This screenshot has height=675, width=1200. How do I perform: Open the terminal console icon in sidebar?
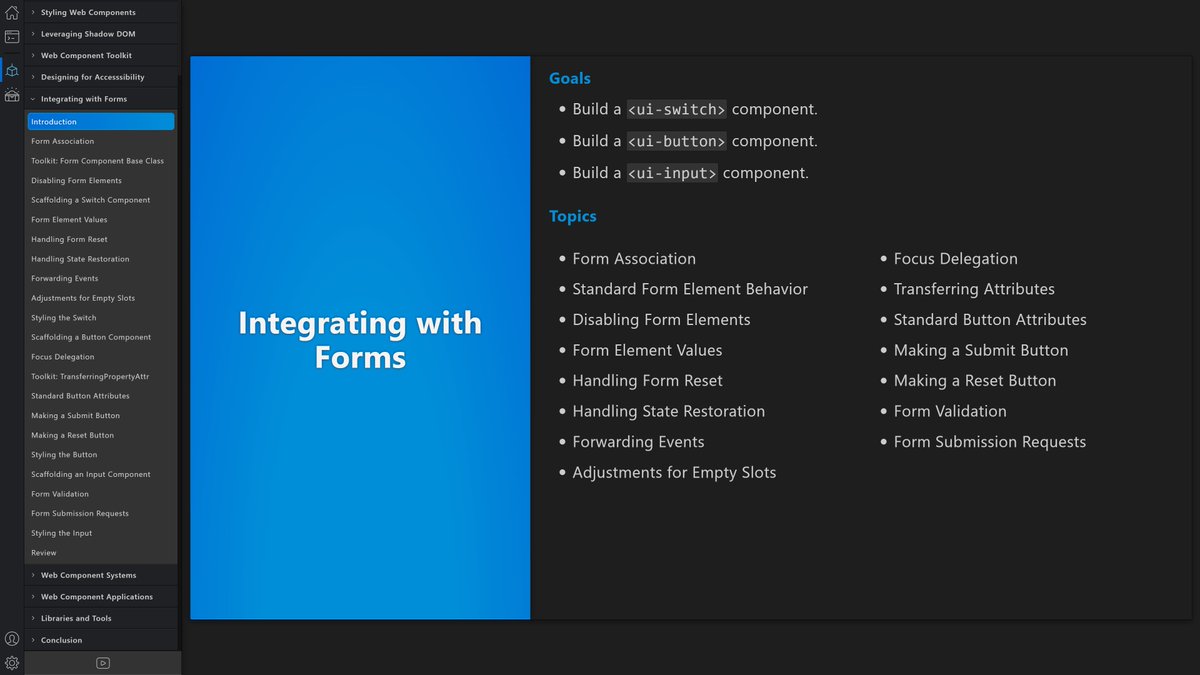pos(12,37)
